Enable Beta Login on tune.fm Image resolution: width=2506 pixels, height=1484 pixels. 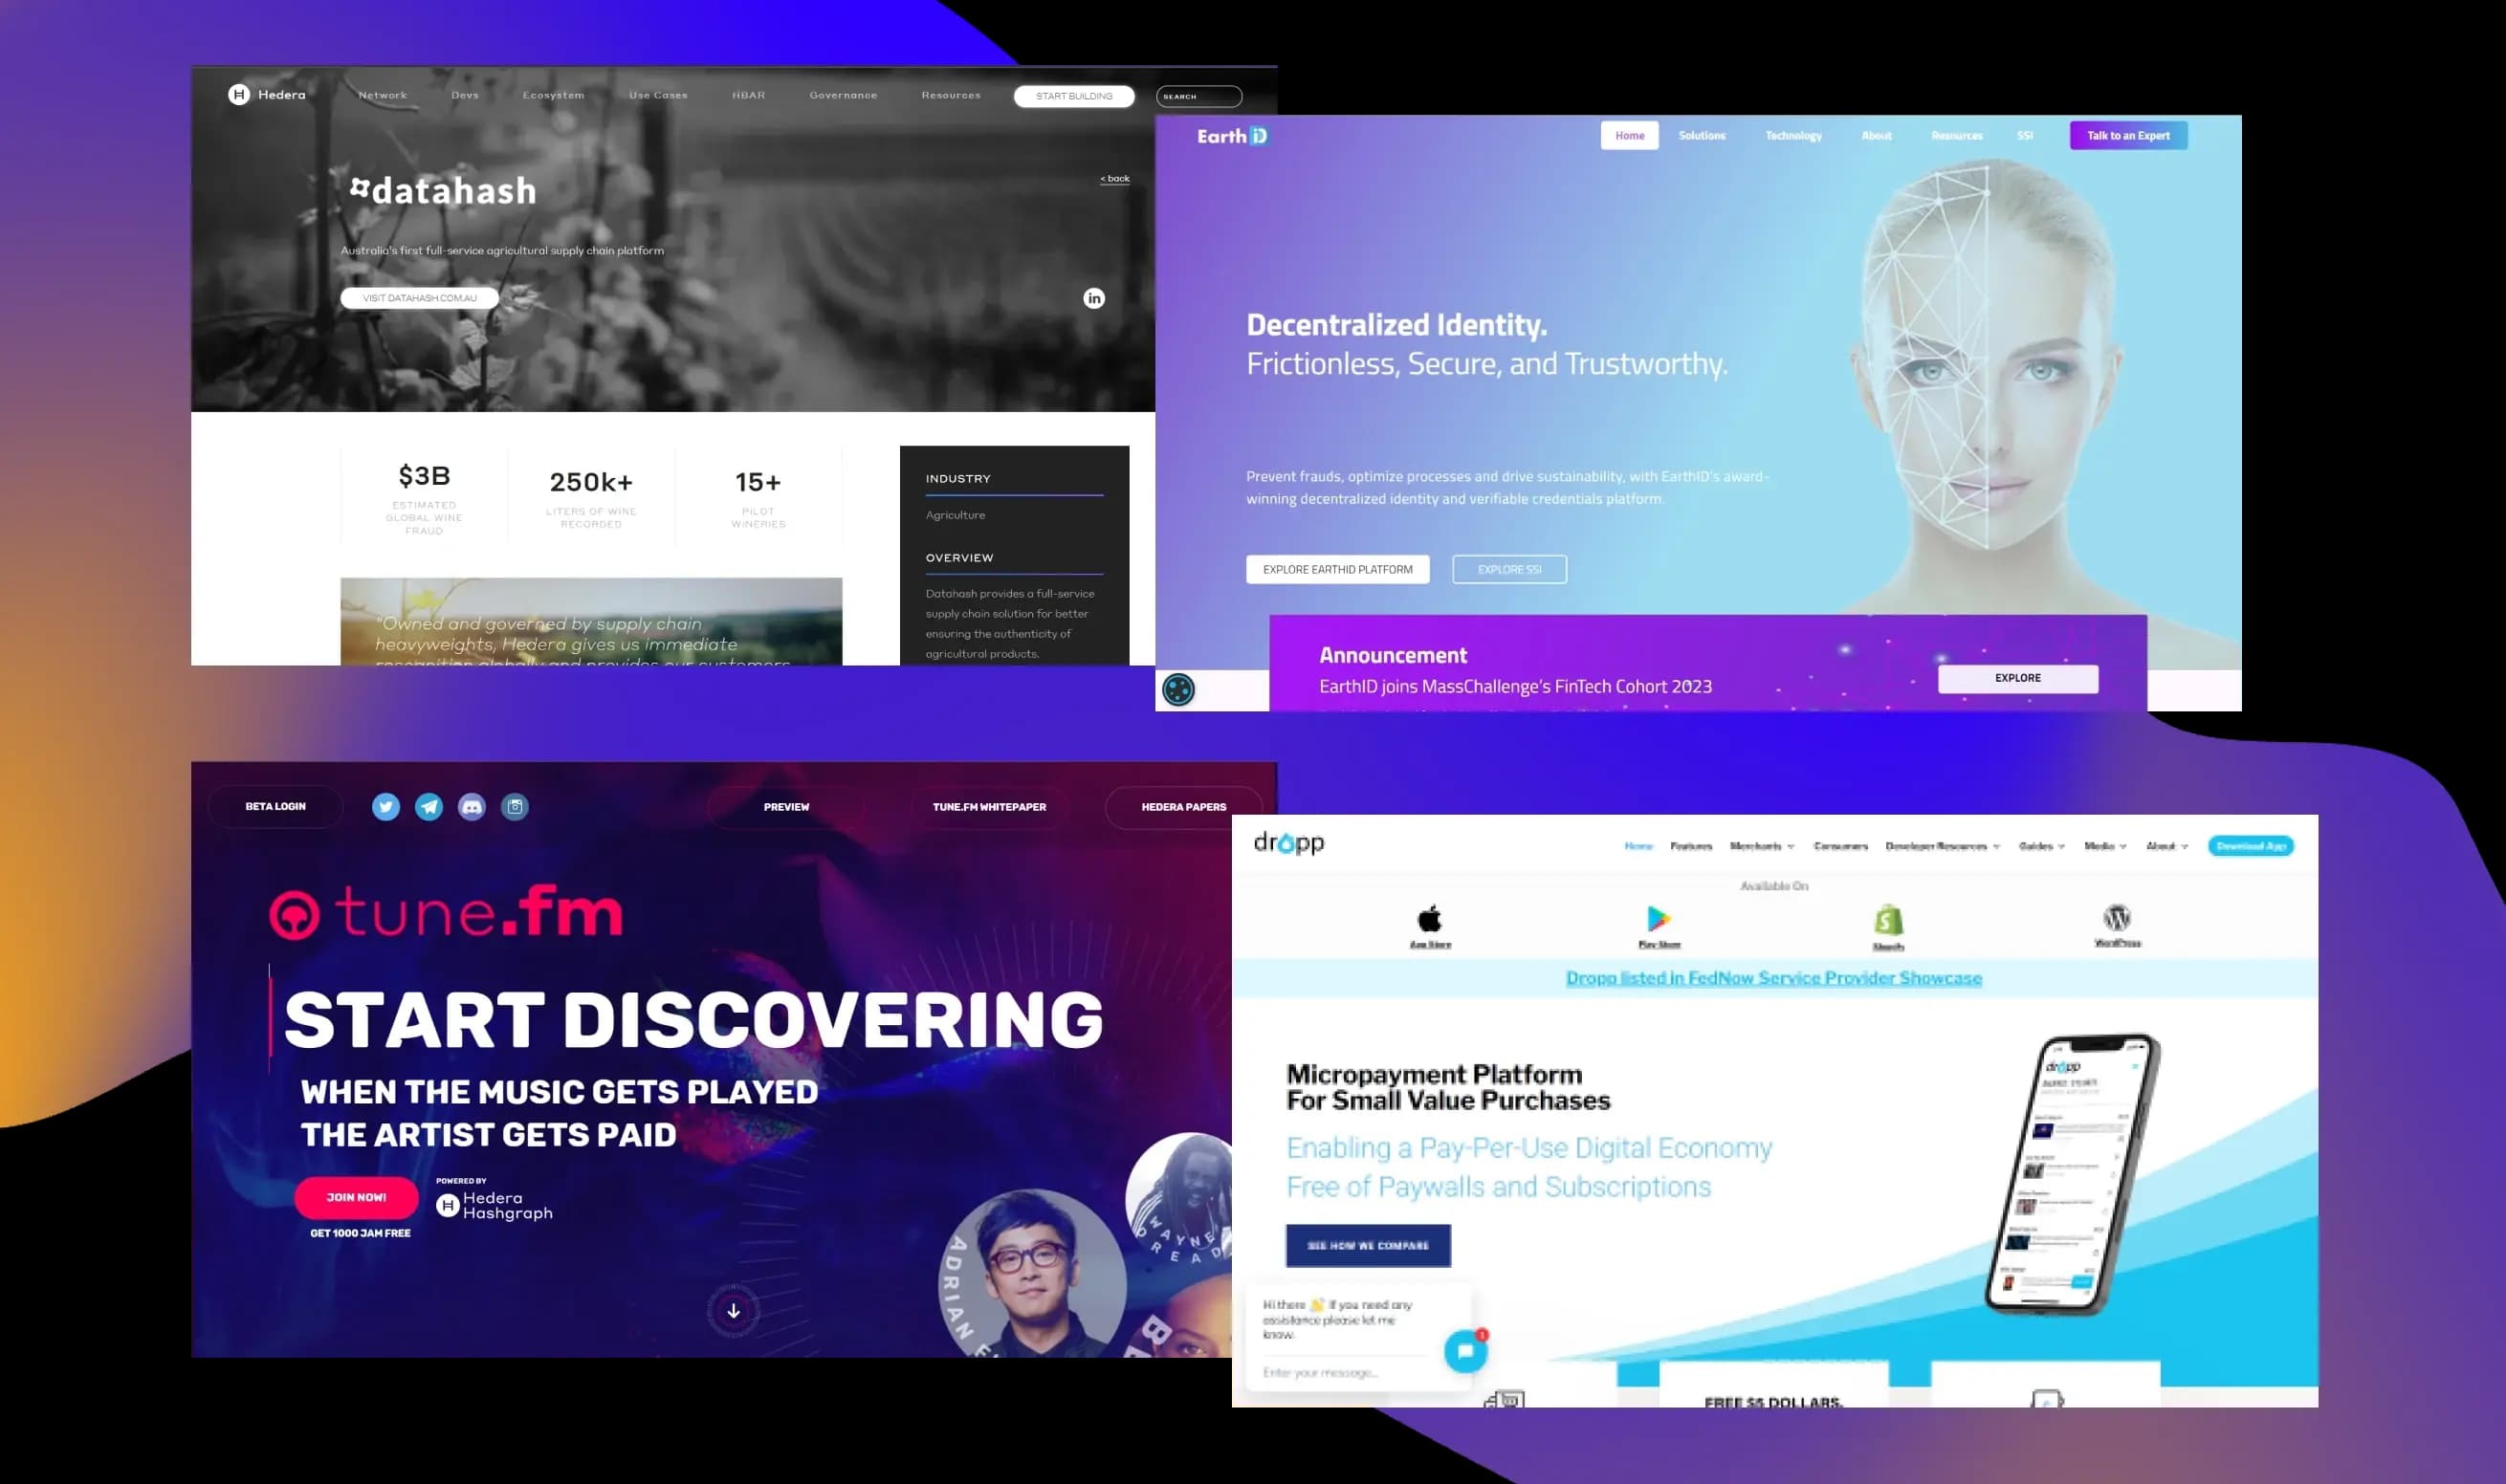coord(274,807)
